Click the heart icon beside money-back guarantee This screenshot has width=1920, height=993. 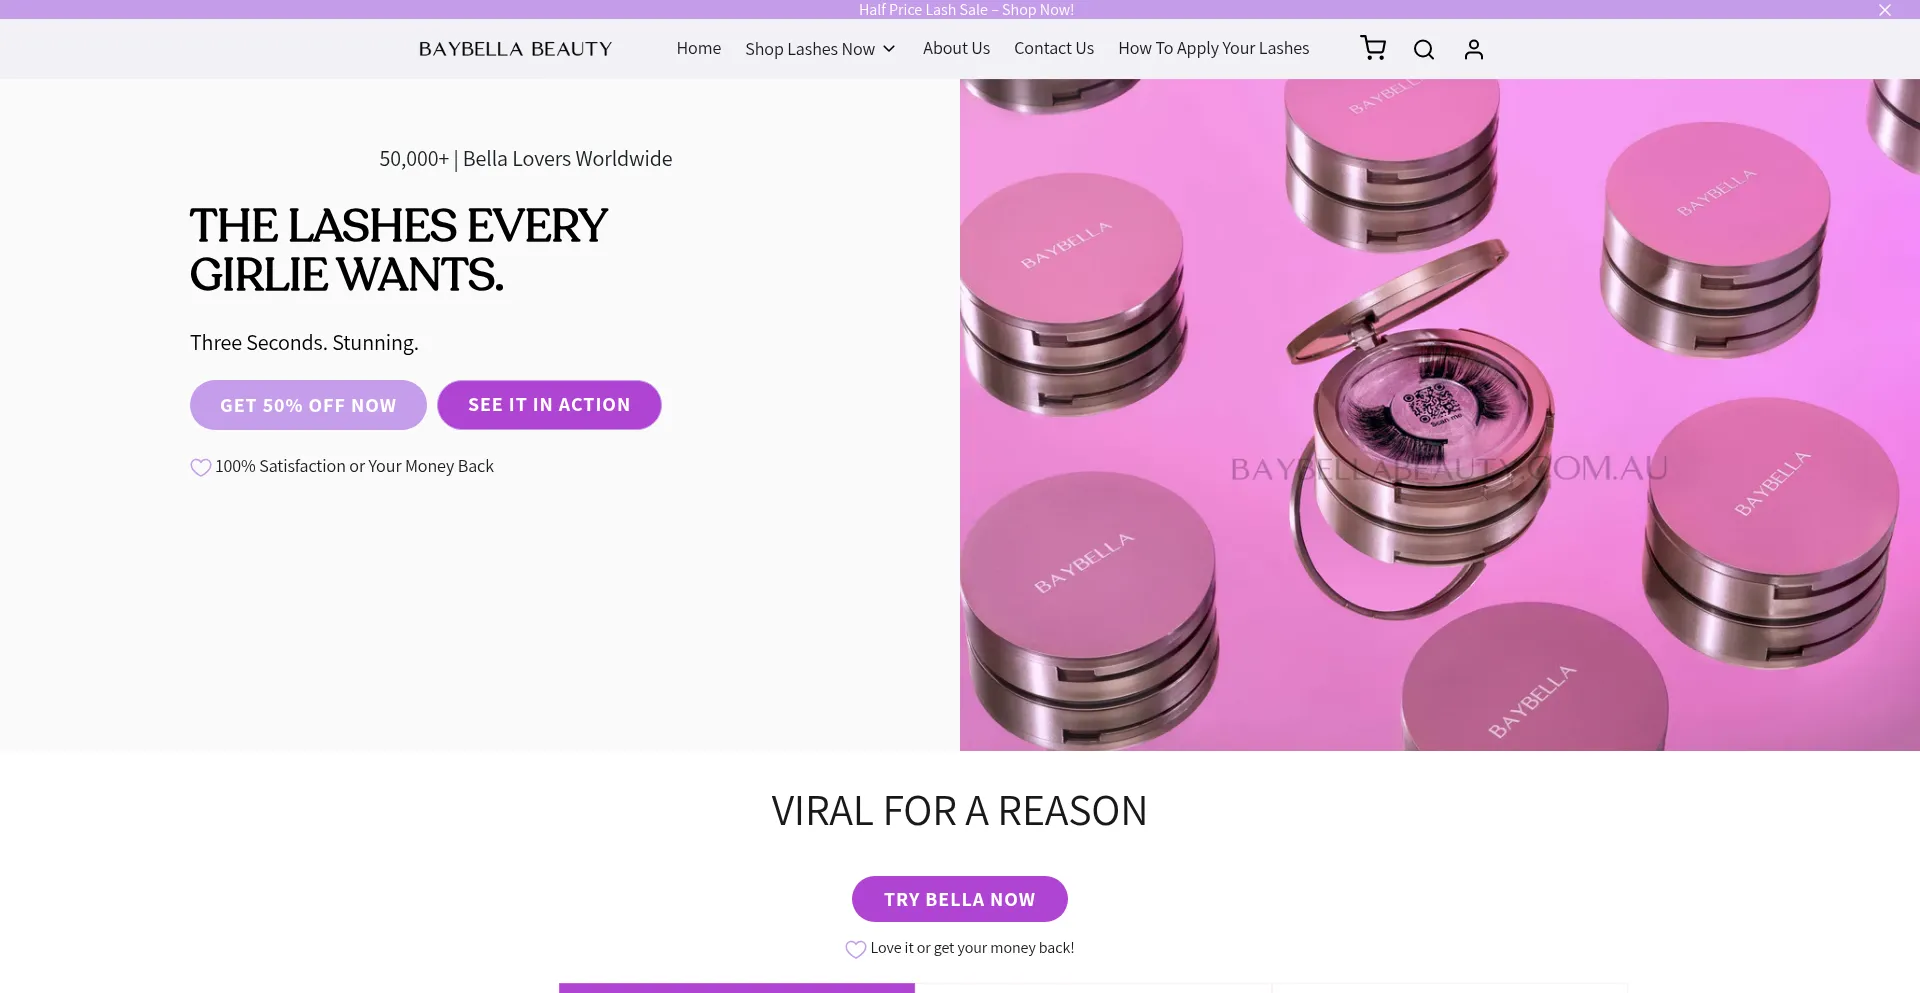[x=200, y=467]
